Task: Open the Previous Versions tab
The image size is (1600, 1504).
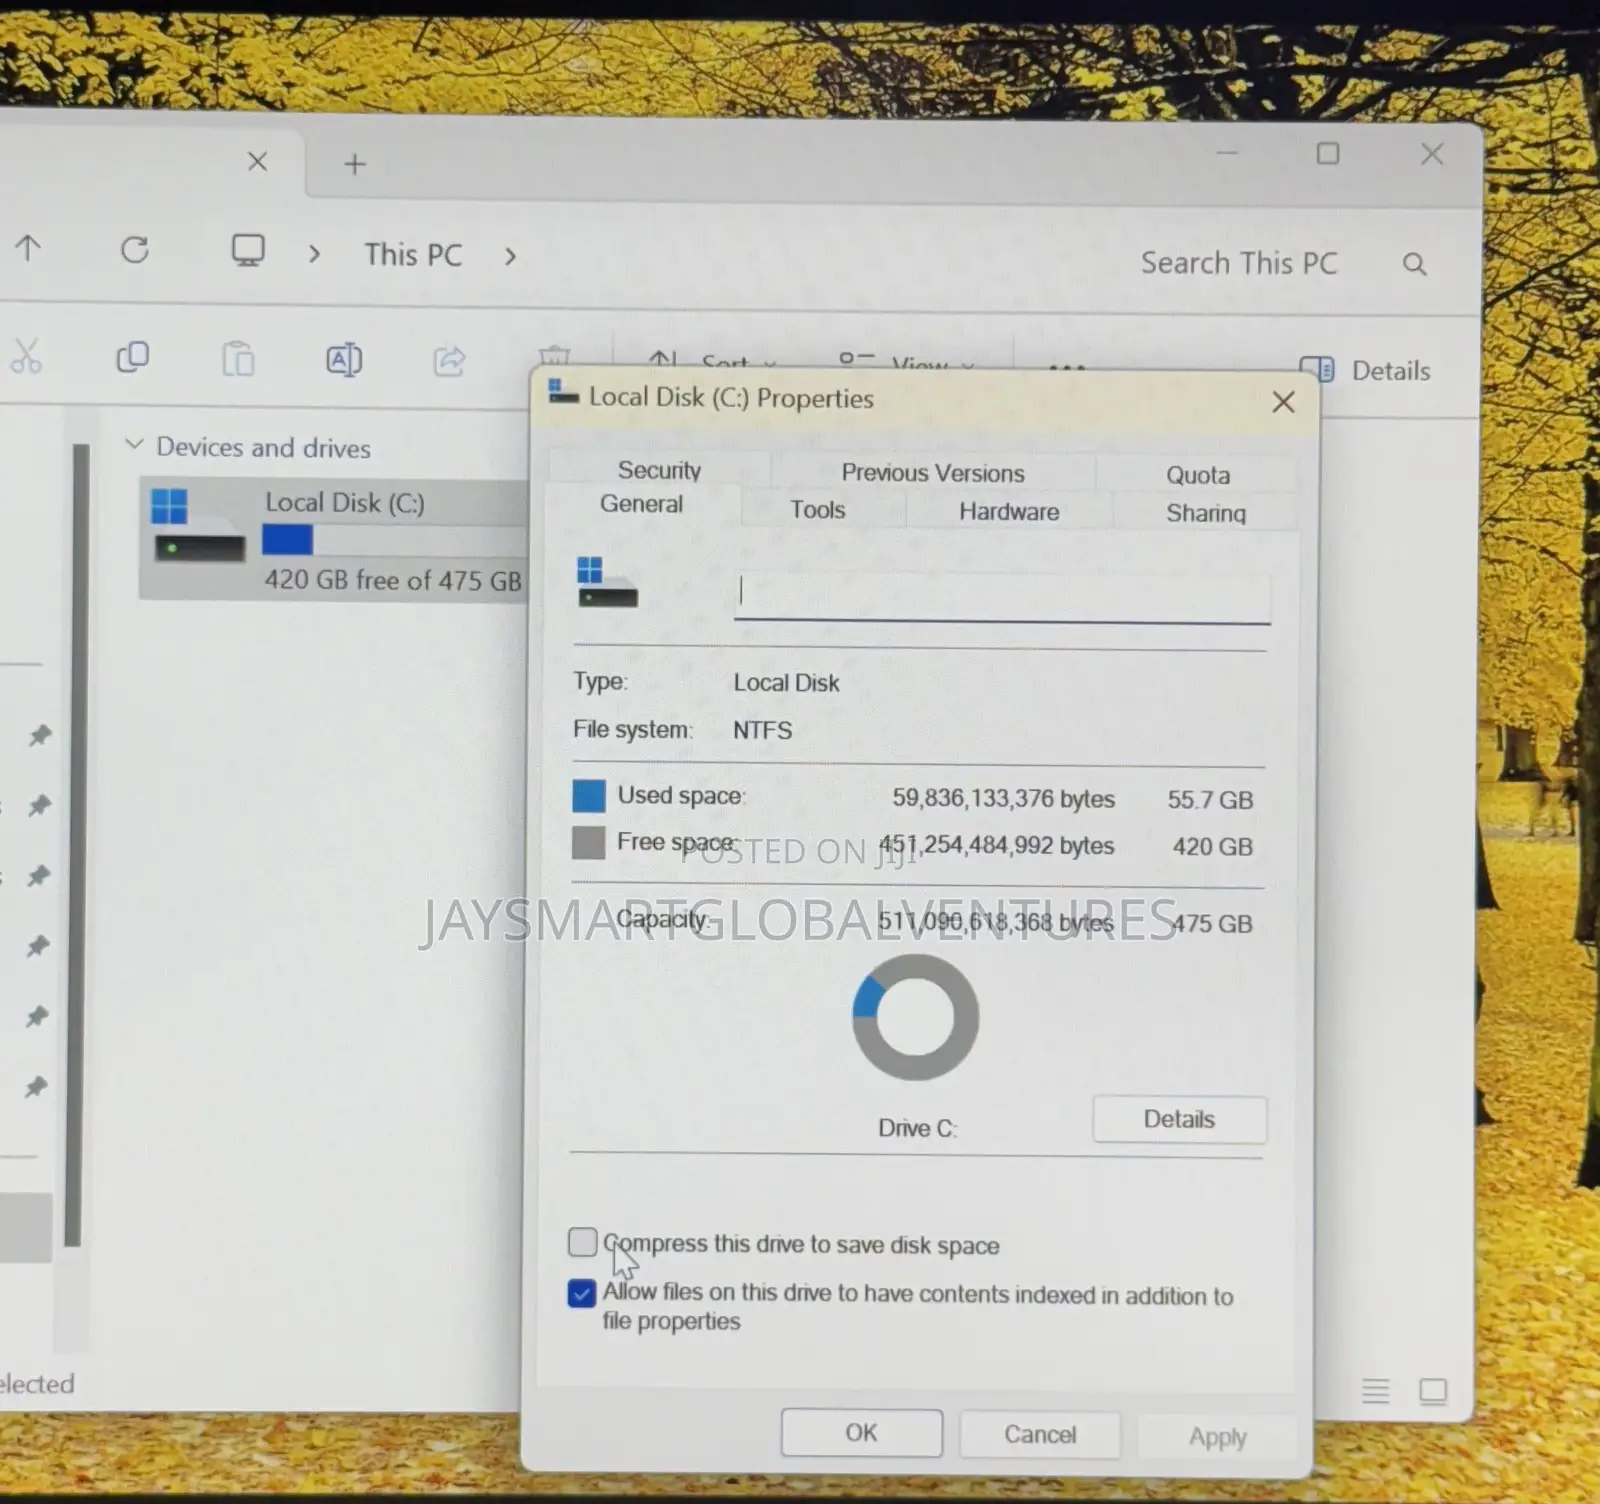Action: pyautogui.click(x=933, y=473)
